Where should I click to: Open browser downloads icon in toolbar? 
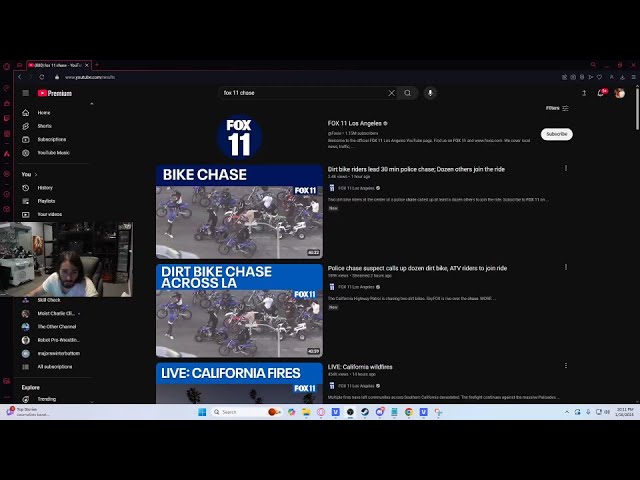click(622, 77)
